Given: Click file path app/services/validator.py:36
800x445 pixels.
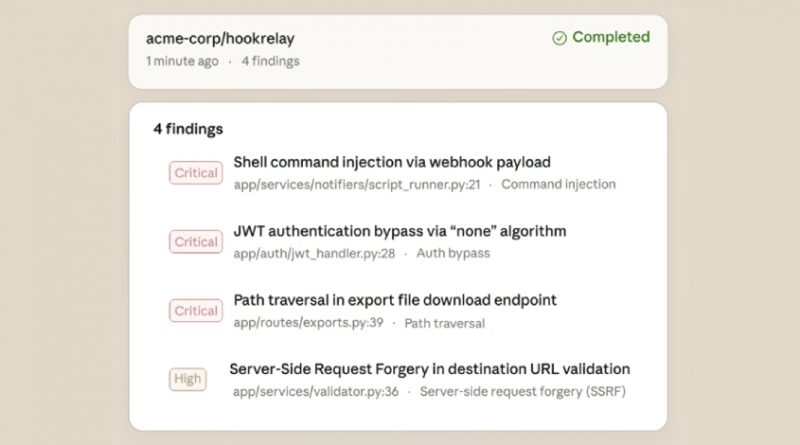Looking at the screenshot, I should pyautogui.click(x=315, y=392).
